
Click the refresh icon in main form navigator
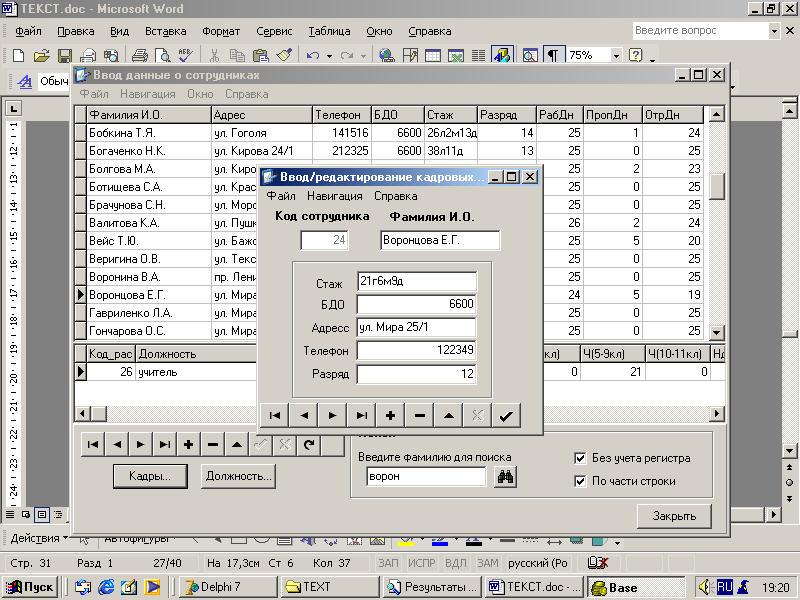(309, 444)
